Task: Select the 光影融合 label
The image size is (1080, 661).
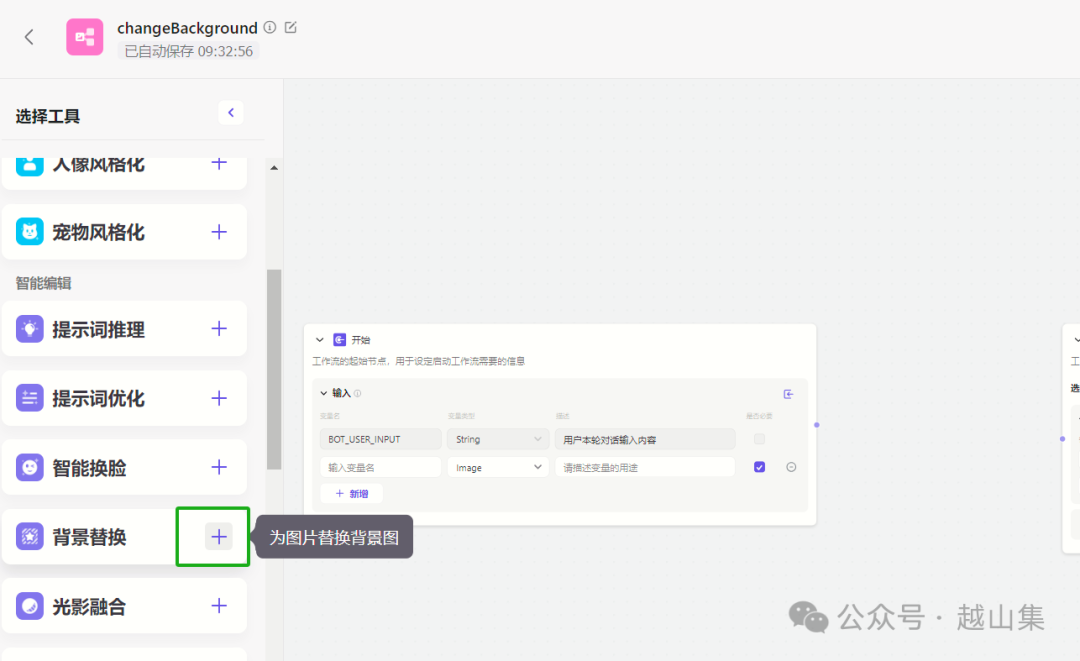Action: click(90, 607)
